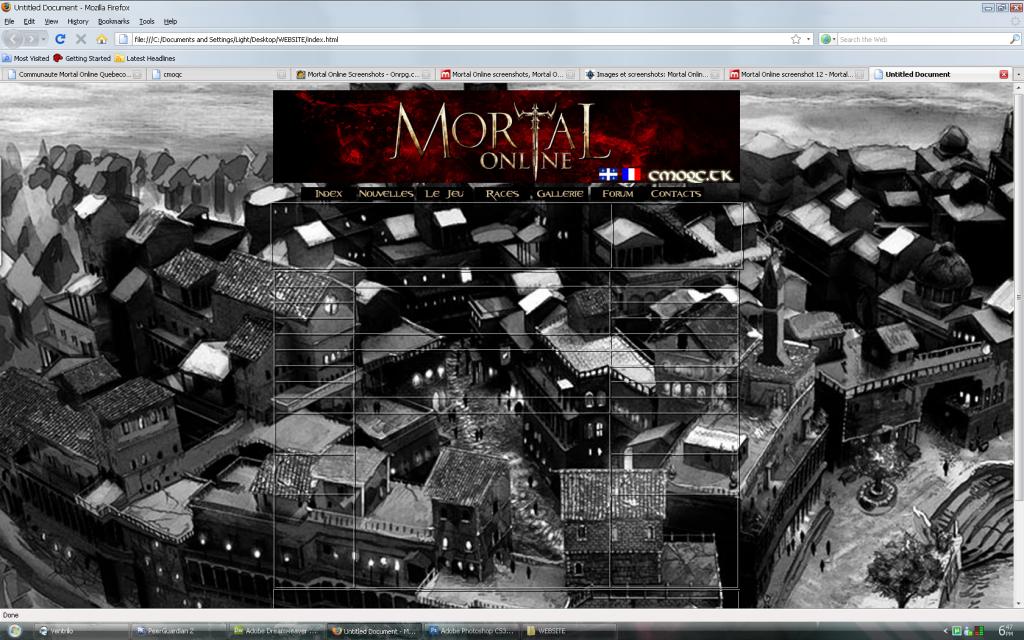Open the Getting Started bookmark
1024x640 pixels.
coord(82,58)
